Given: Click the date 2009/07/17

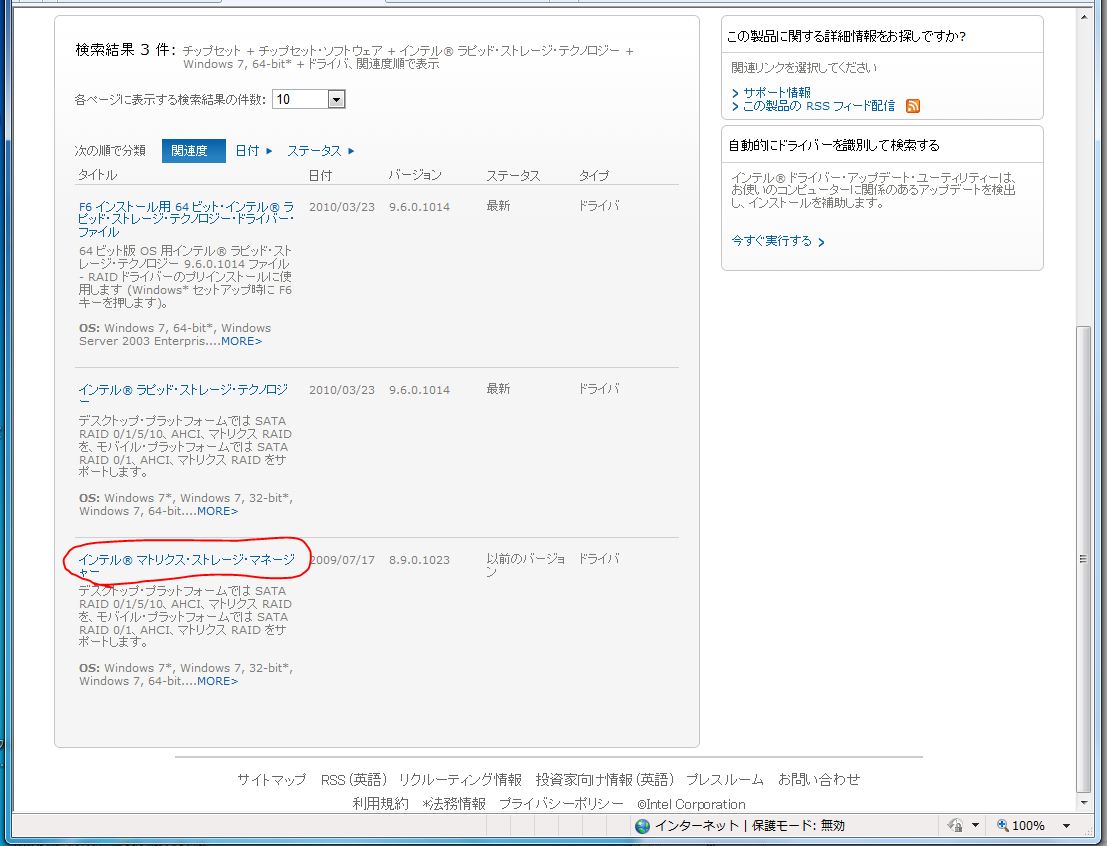Looking at the screenshot, I should pos(342,560).
